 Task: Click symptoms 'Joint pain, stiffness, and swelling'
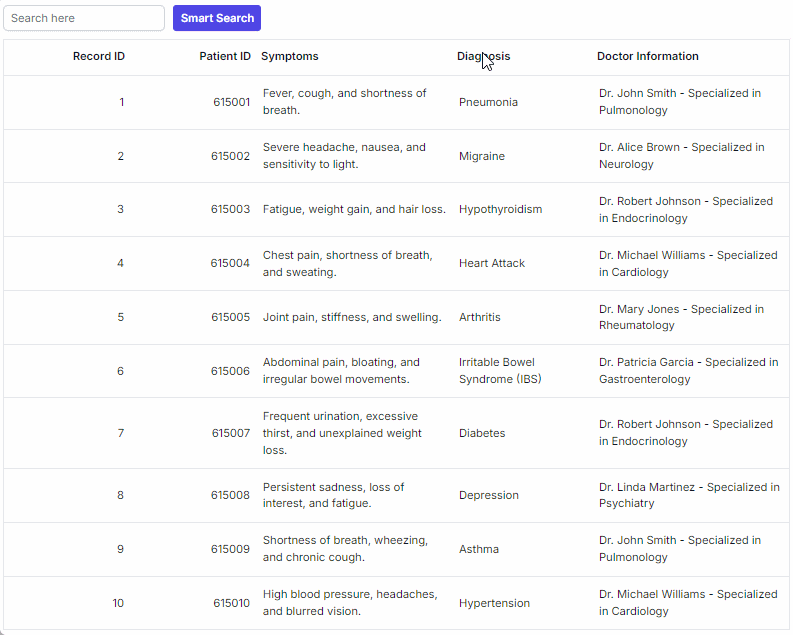click(352, 317)
